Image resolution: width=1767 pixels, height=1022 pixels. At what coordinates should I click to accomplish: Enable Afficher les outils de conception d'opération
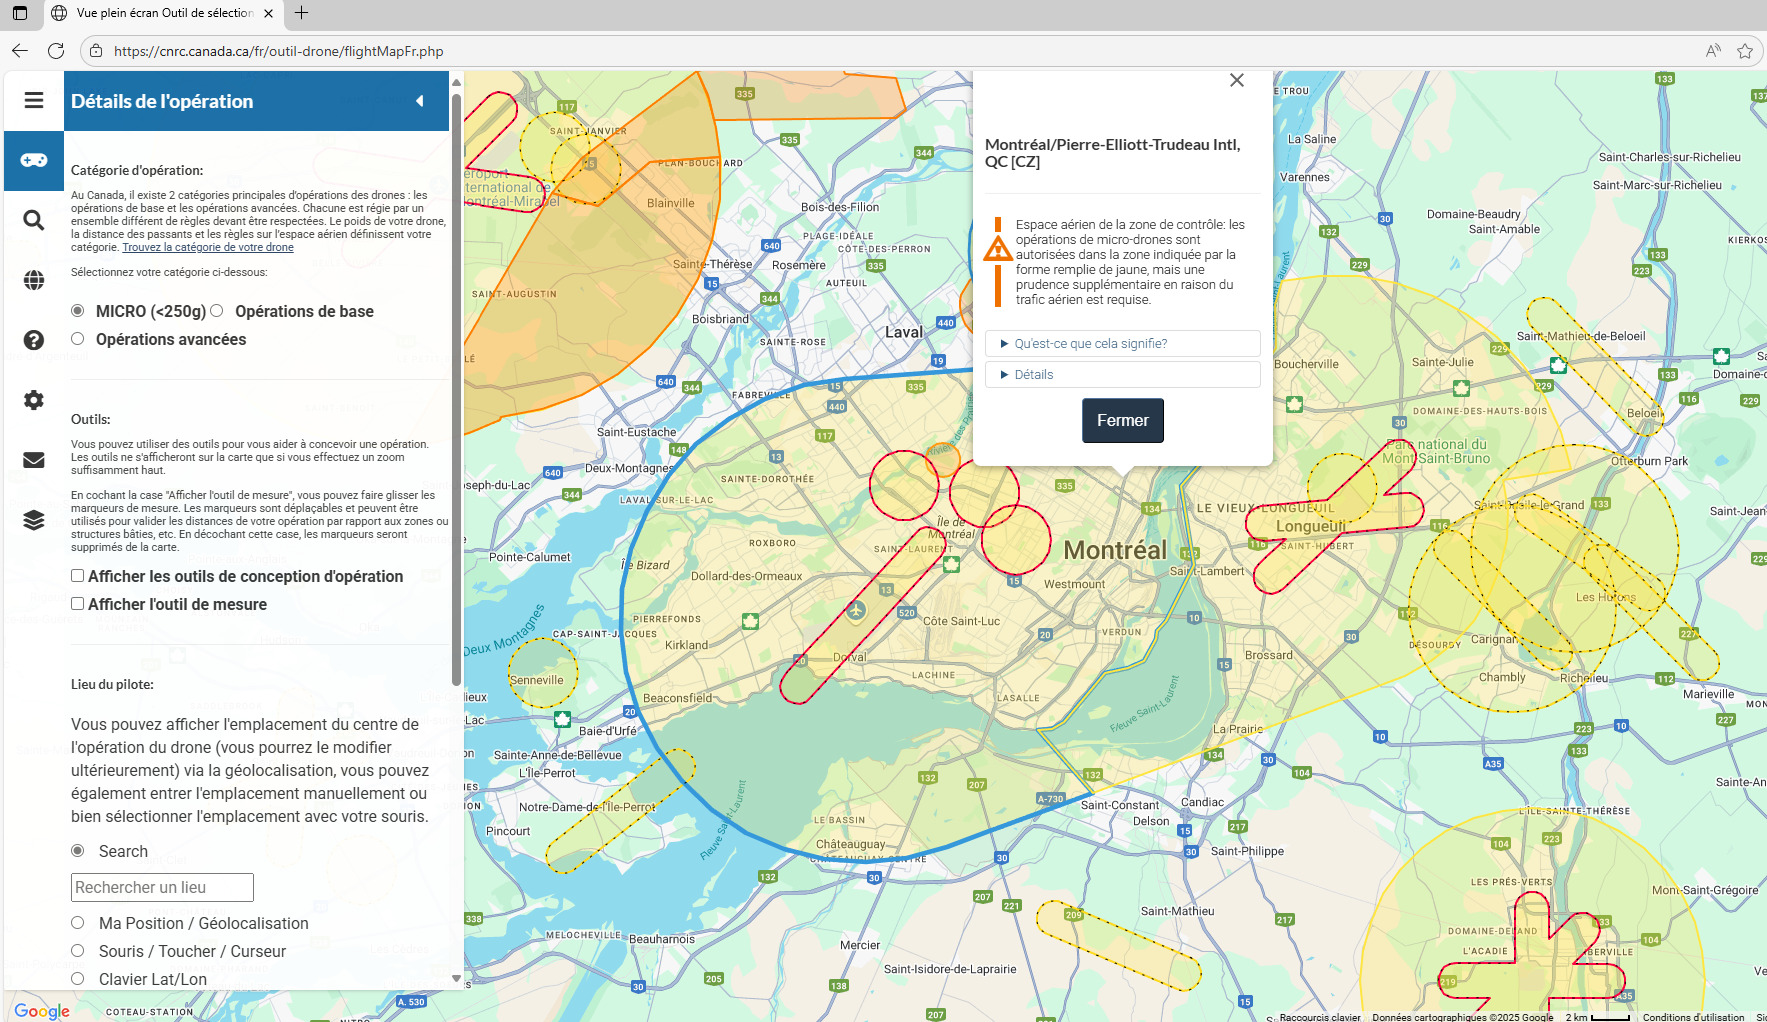click(x=78, y=576)
